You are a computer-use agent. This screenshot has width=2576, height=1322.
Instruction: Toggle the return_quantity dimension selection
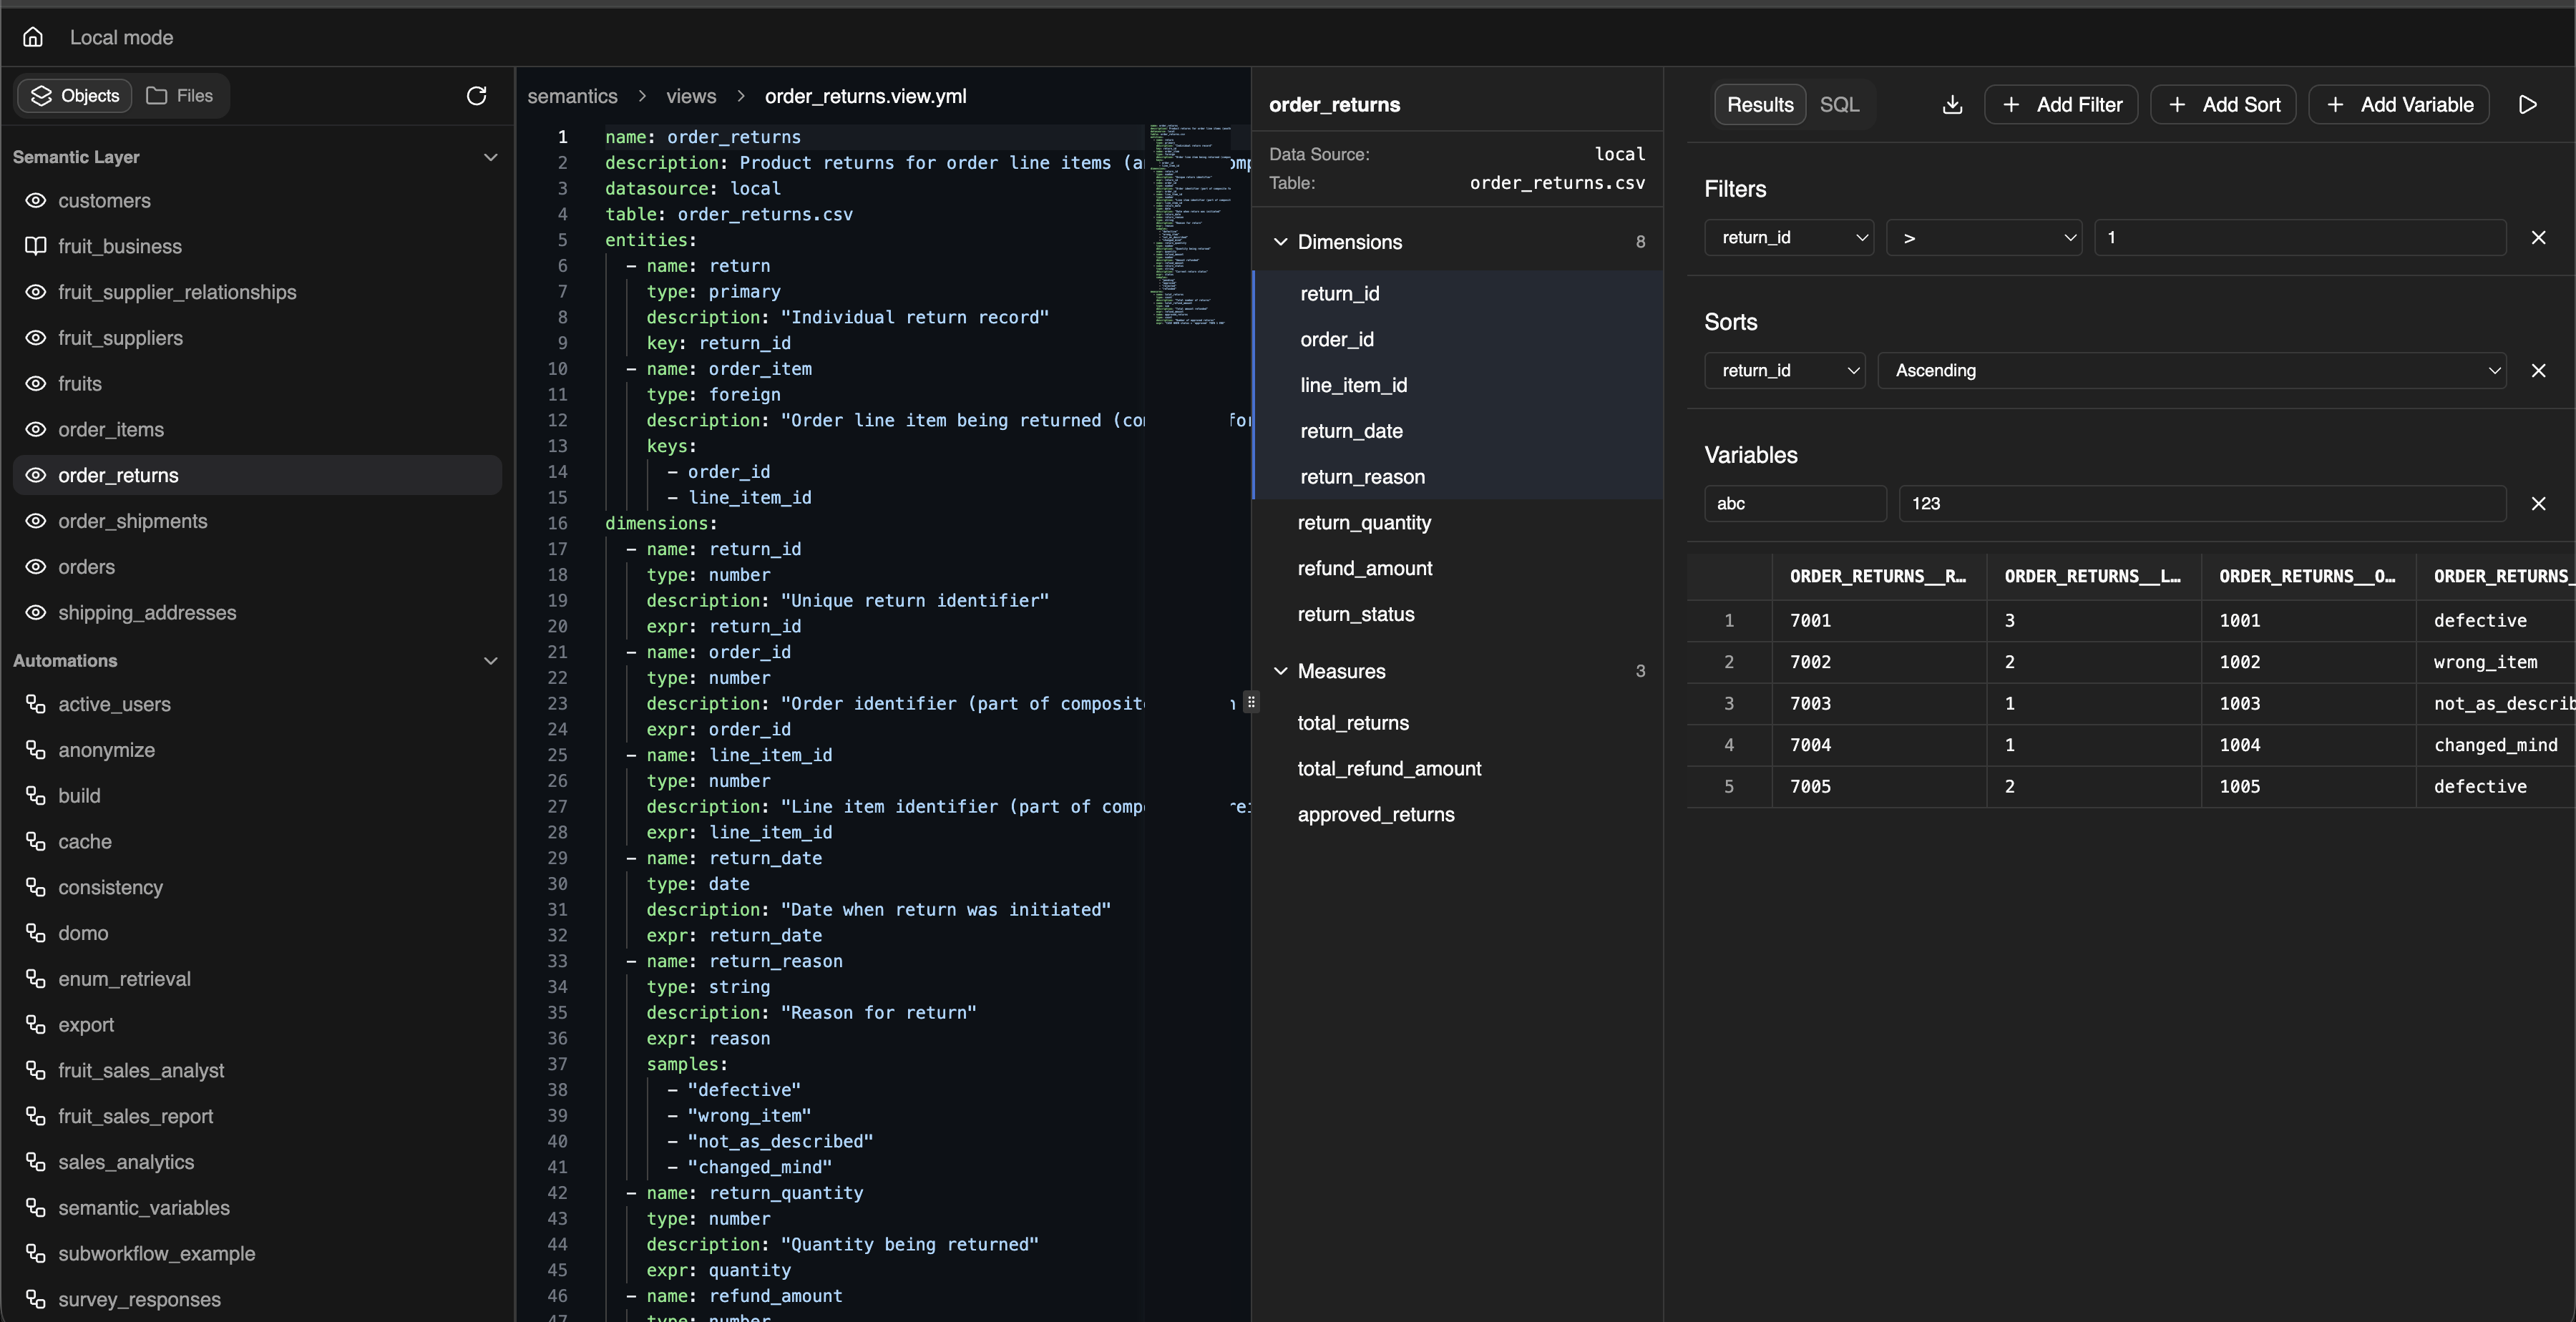1363,523
